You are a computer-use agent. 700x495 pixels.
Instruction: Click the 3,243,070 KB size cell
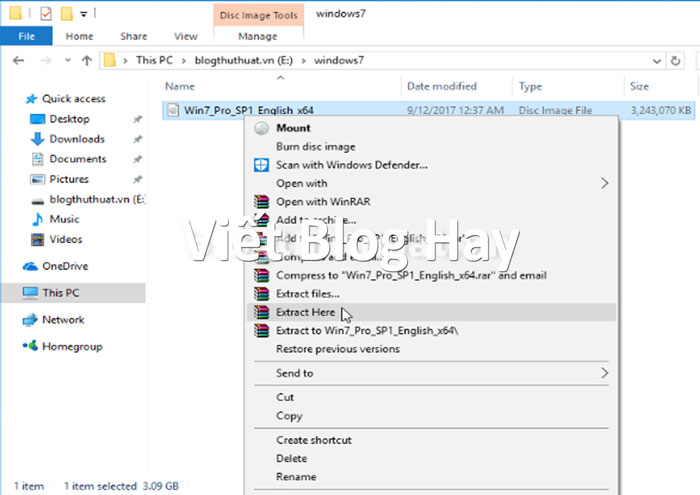661,110
